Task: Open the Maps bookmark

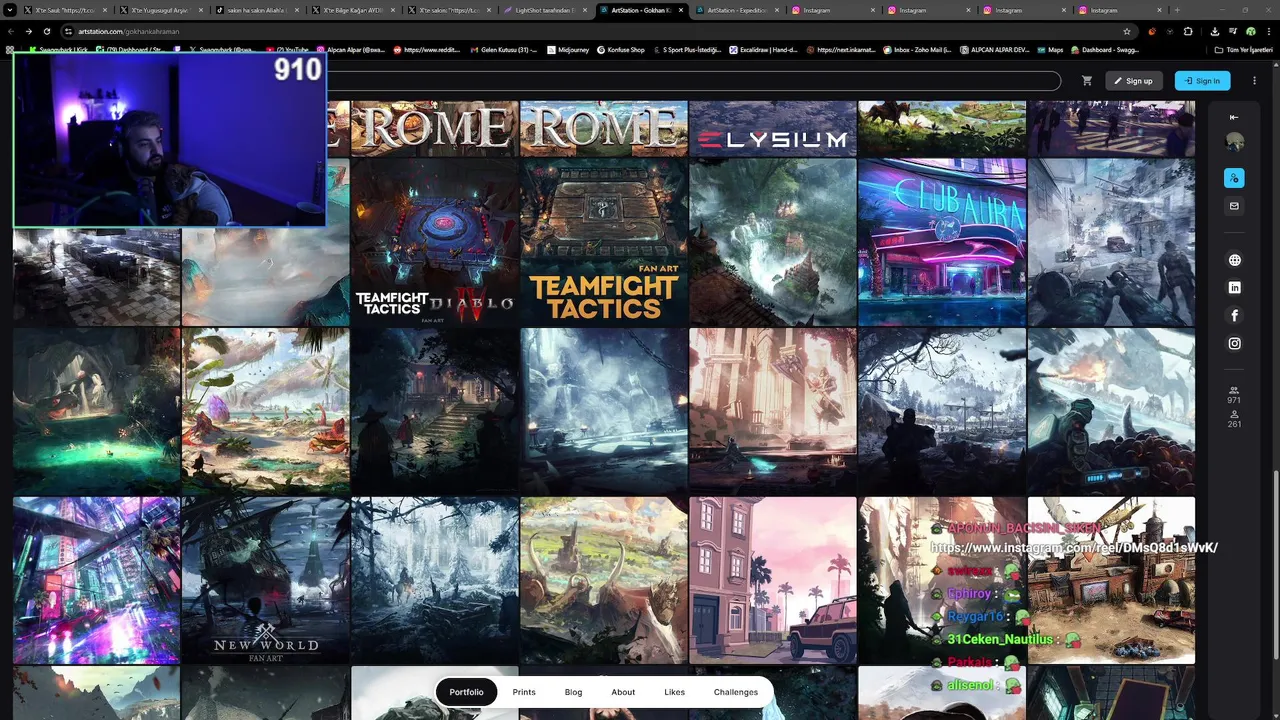Action: [1050, 49]
